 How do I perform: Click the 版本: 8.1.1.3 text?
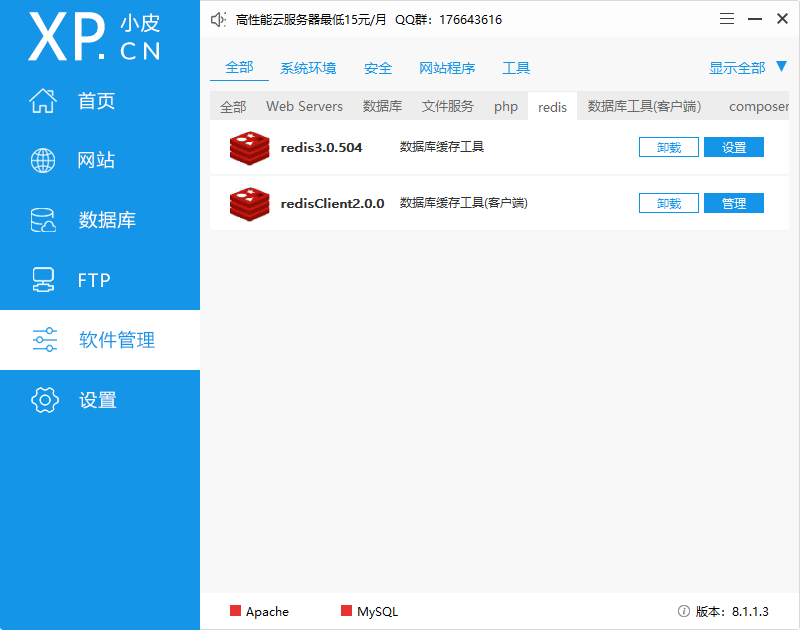click(x=732, y=611)
